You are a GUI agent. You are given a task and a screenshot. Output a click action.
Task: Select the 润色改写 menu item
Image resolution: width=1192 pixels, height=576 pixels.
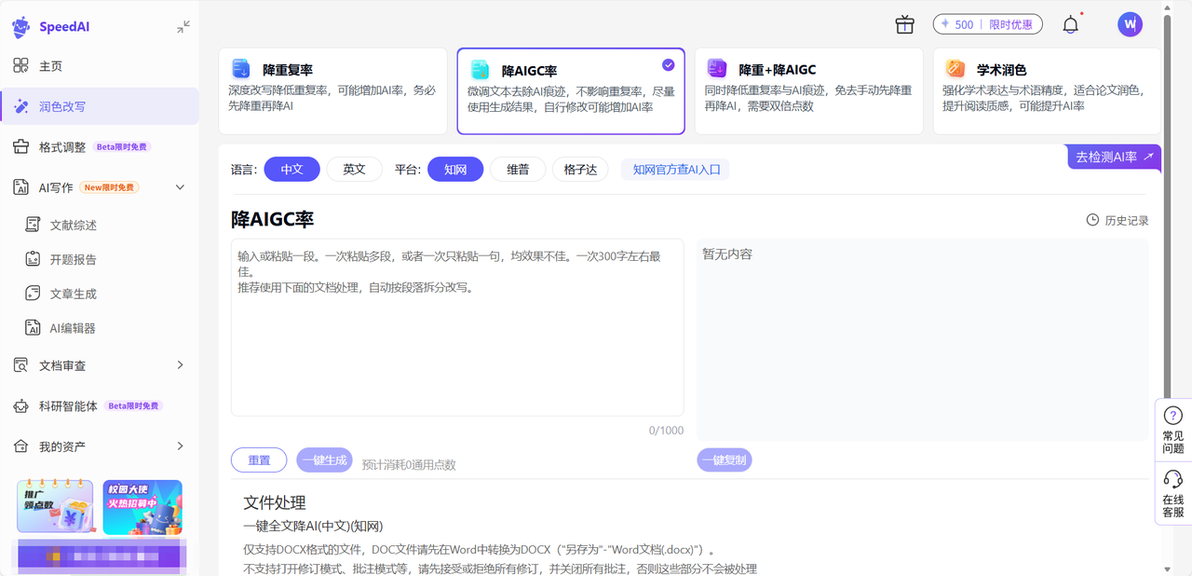100,106
